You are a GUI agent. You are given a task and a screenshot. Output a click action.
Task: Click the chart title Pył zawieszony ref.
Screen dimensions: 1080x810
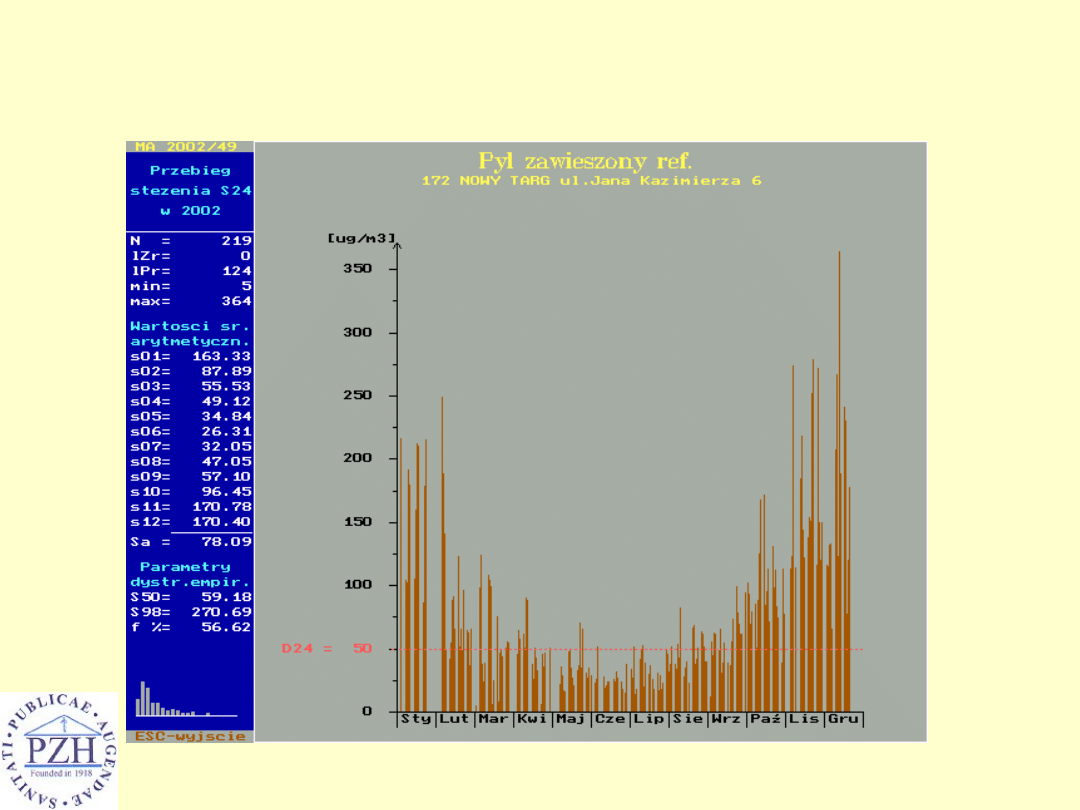[585, 161]
